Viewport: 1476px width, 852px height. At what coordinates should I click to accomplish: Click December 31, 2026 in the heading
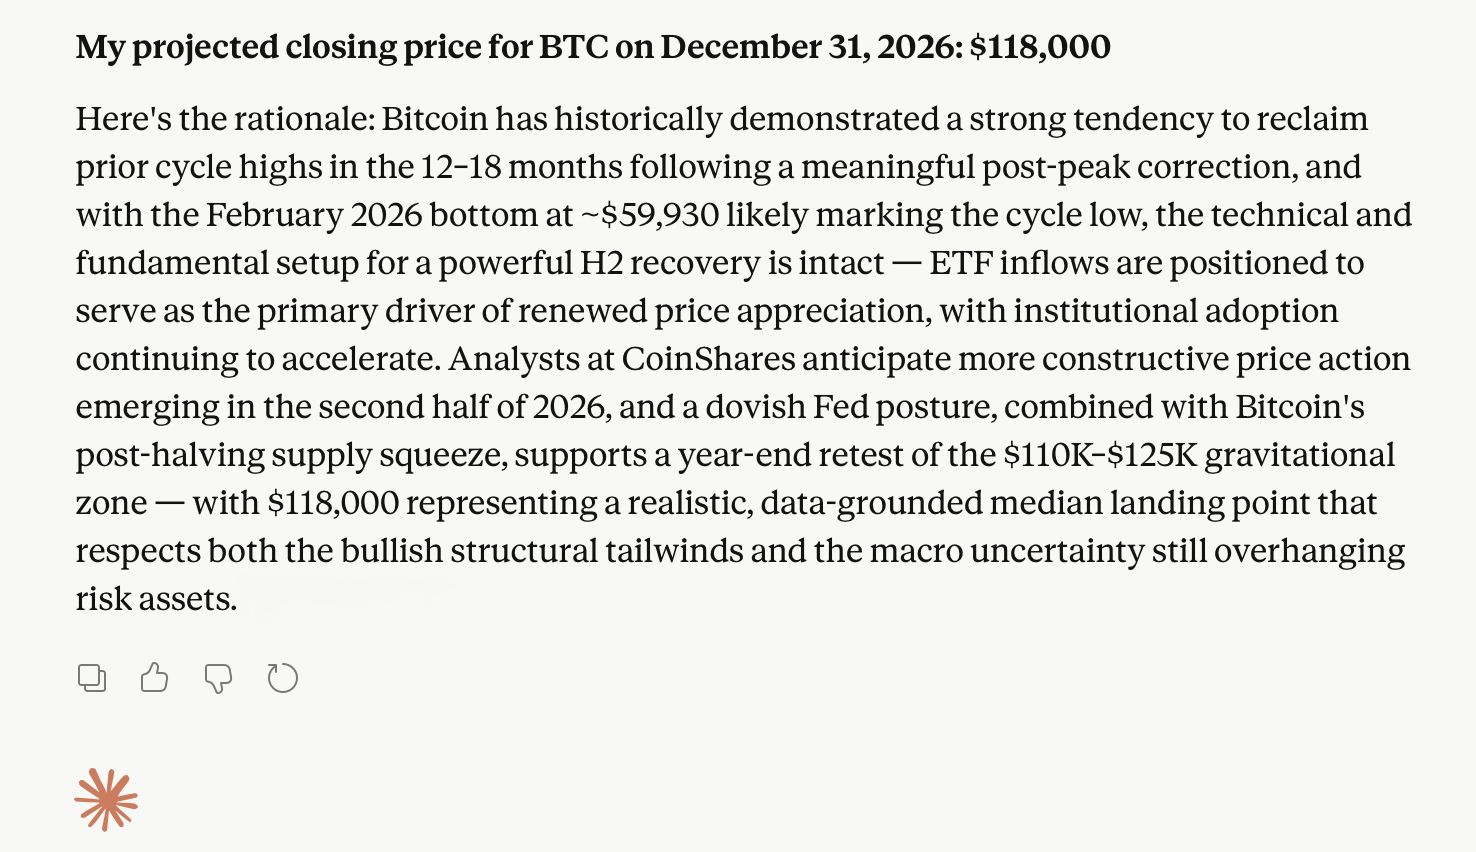(x=810, y=47)
